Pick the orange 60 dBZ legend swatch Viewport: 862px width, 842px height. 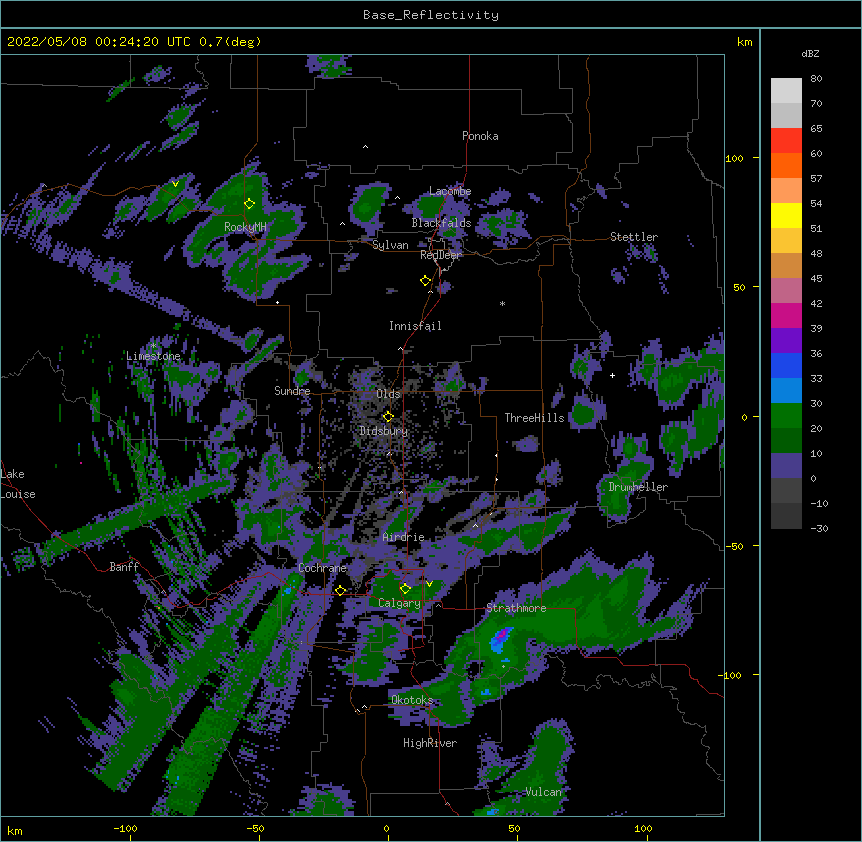[786, 165]
